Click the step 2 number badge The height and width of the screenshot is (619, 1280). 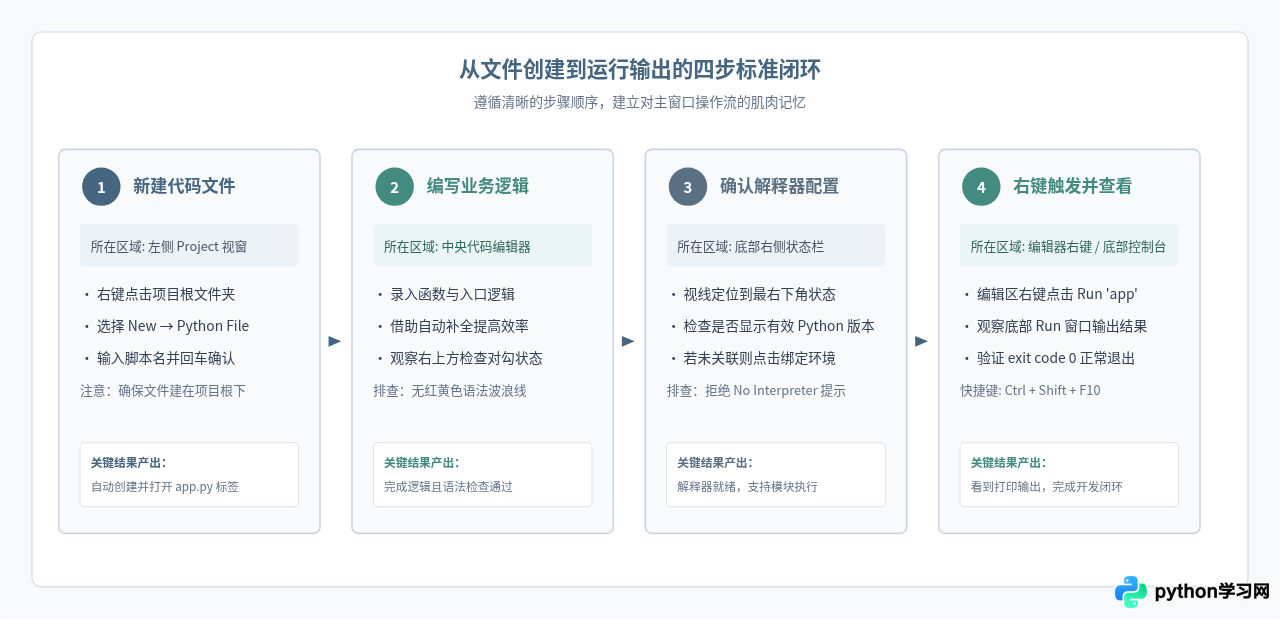point(394,187)
